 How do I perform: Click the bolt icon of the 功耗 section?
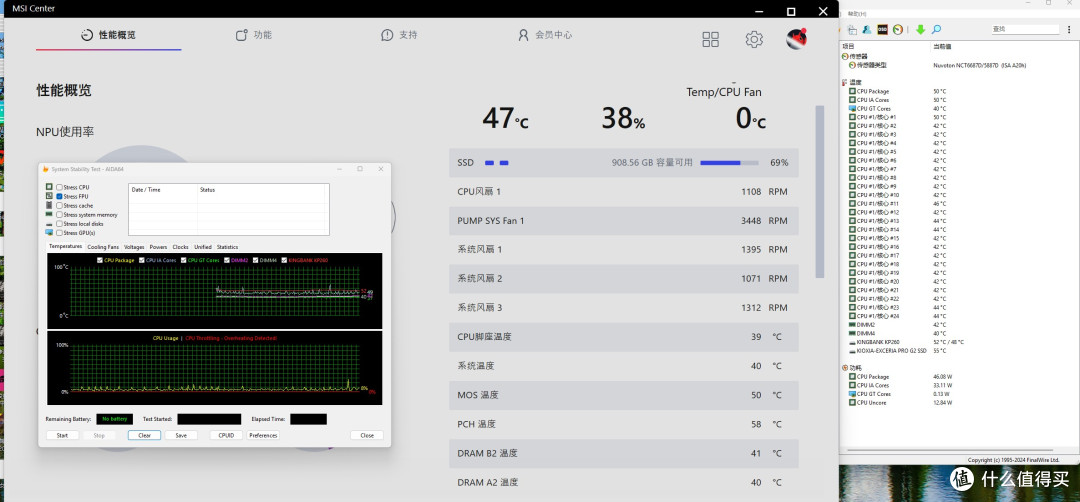[844, 368]
